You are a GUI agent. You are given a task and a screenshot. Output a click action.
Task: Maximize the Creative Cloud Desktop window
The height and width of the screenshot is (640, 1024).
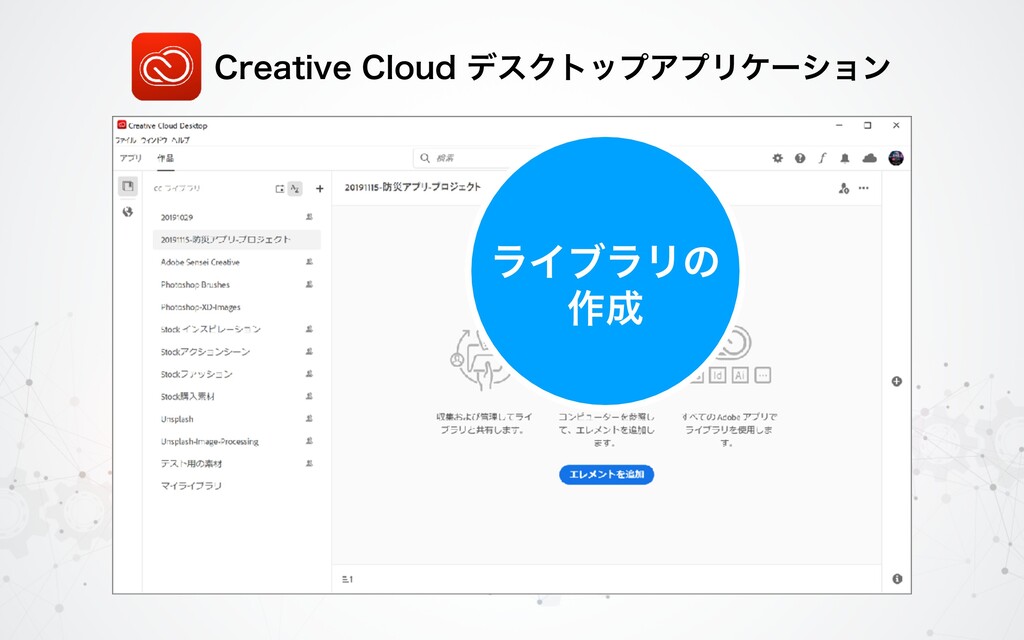867,125
